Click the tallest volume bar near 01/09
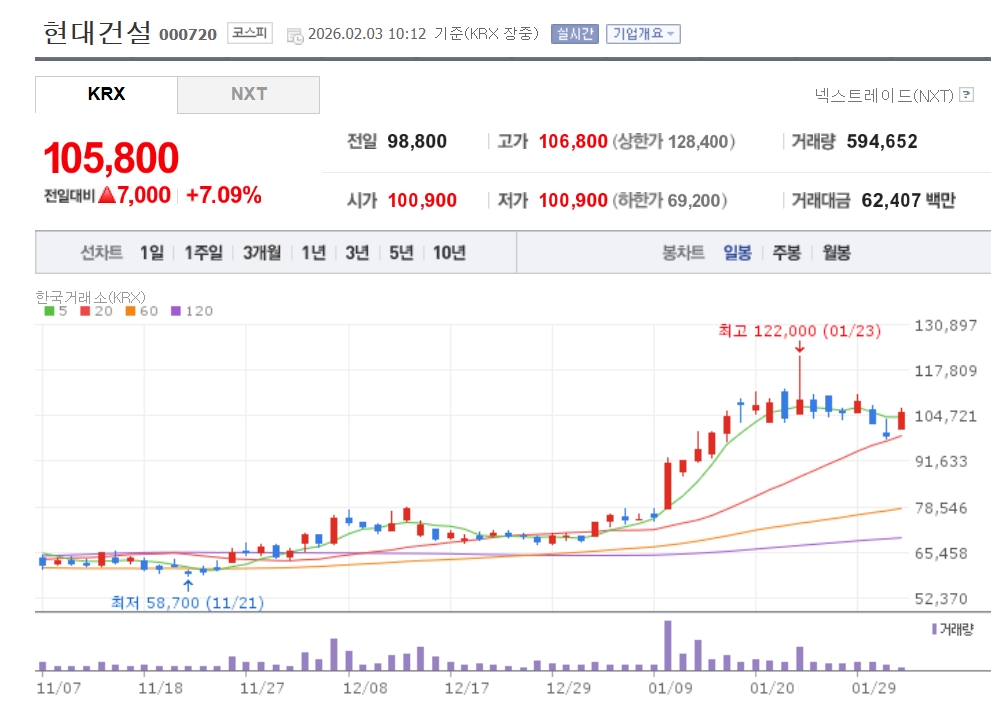The image size is (991, 718). click(667, 645)
